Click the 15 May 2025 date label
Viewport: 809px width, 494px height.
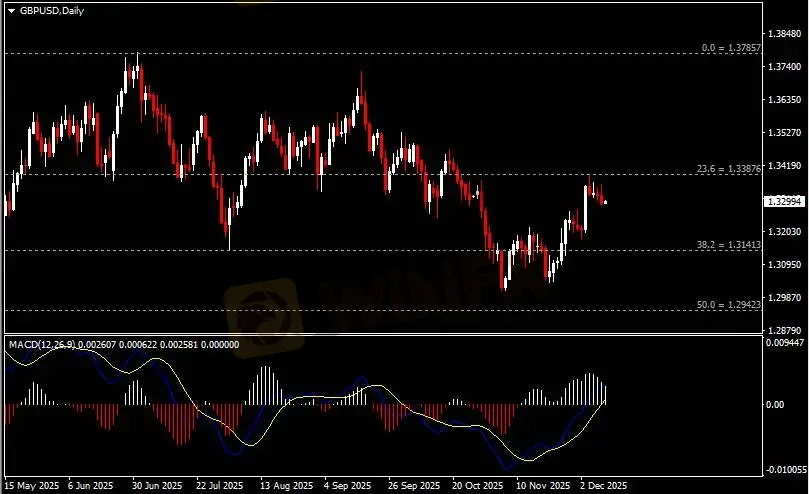(32, 485)
